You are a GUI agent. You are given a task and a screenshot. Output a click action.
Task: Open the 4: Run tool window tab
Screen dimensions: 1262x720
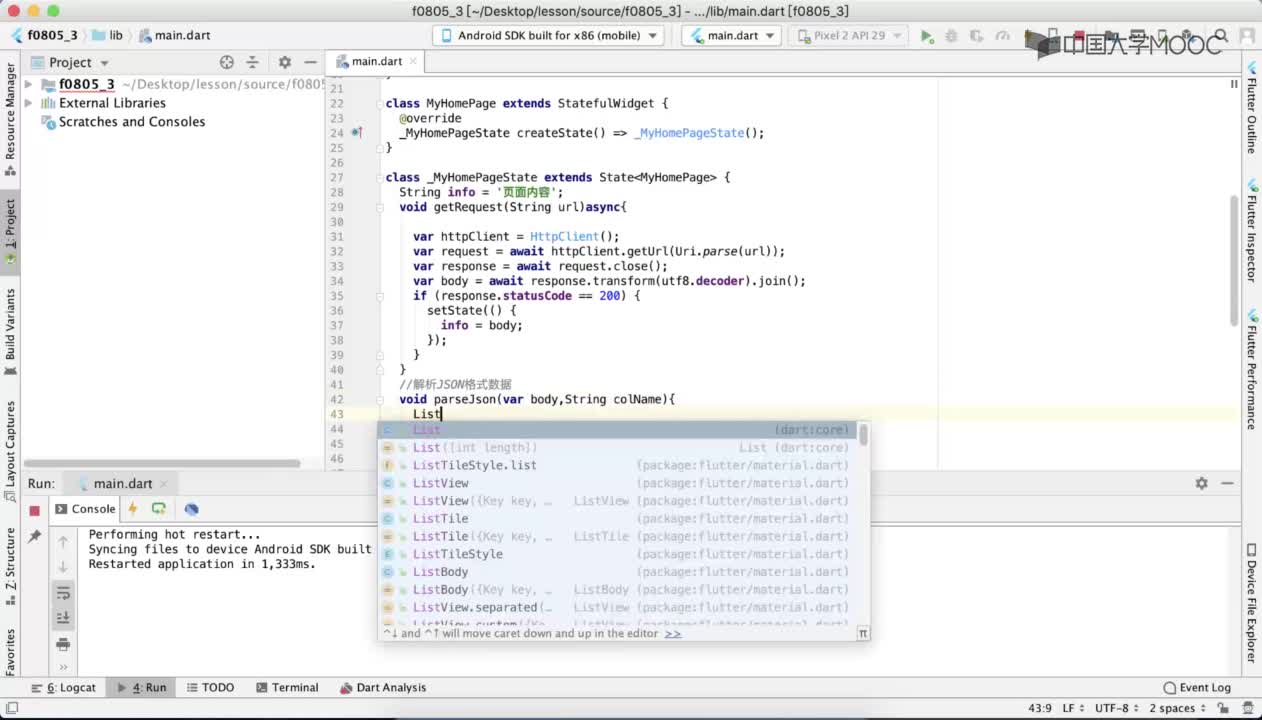click(142, 688)
